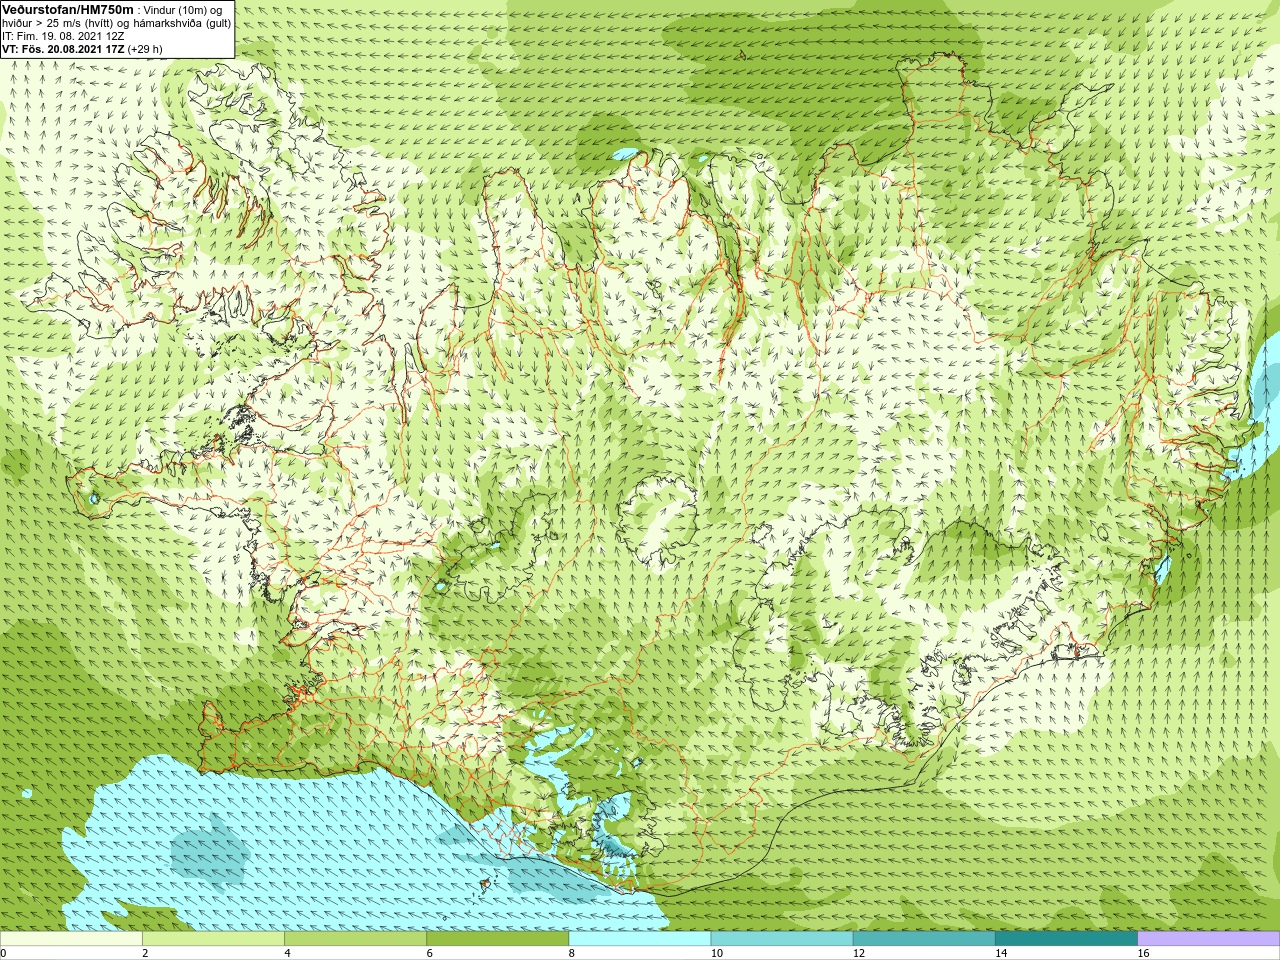The height and width of the screenshot is (960, 1280).
Task: Click the 'IT: Fim. 19. 08. 2021 12Z' line
Action: click(x=63, y=35)
